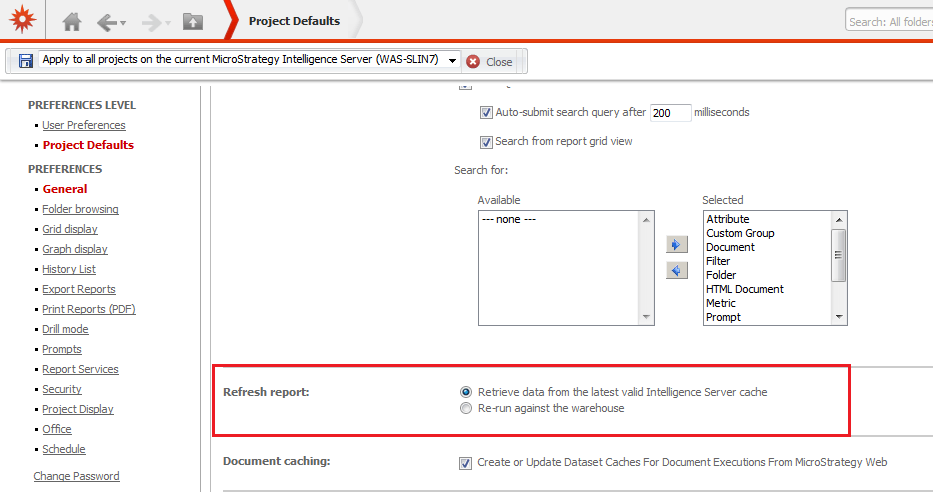Click the Selected list scrollbar thumb

(838, 255)
